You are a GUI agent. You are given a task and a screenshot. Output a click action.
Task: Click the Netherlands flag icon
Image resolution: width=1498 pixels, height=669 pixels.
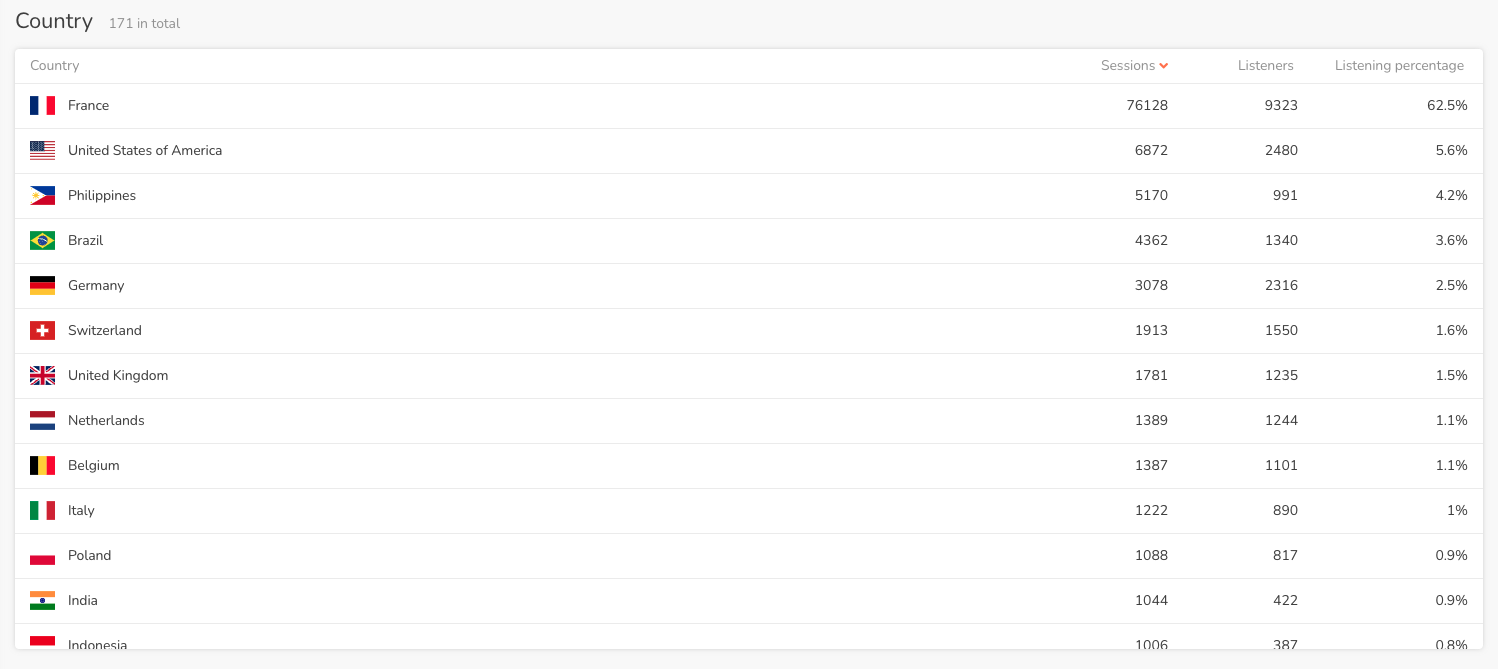tap(42, 420)
